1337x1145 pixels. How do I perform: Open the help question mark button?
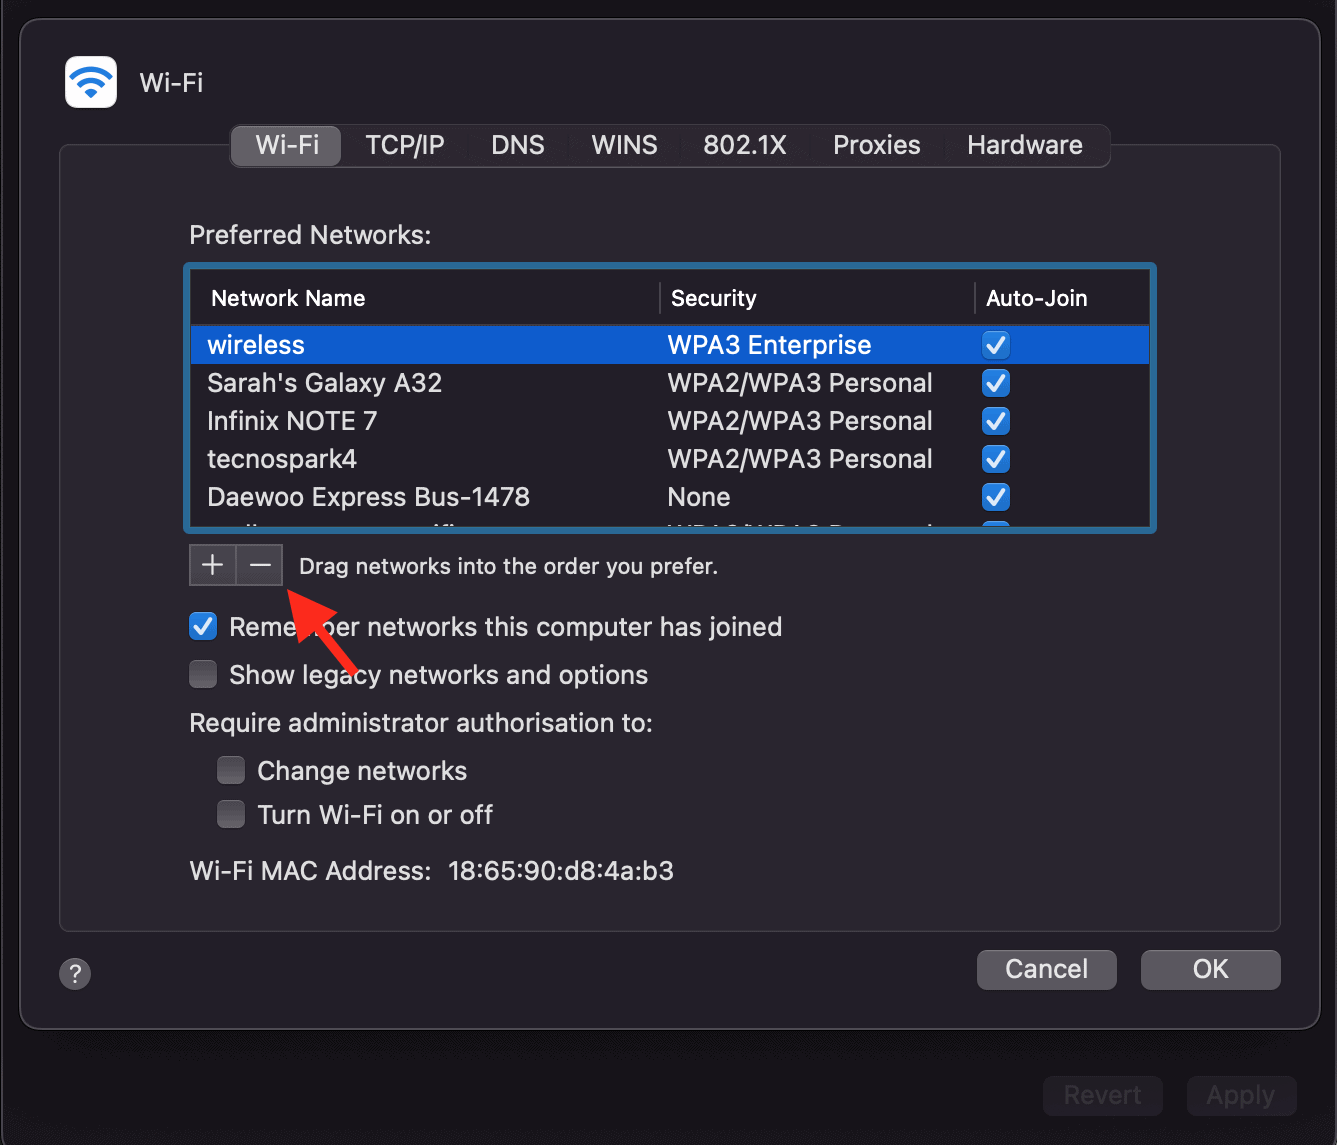75,973
